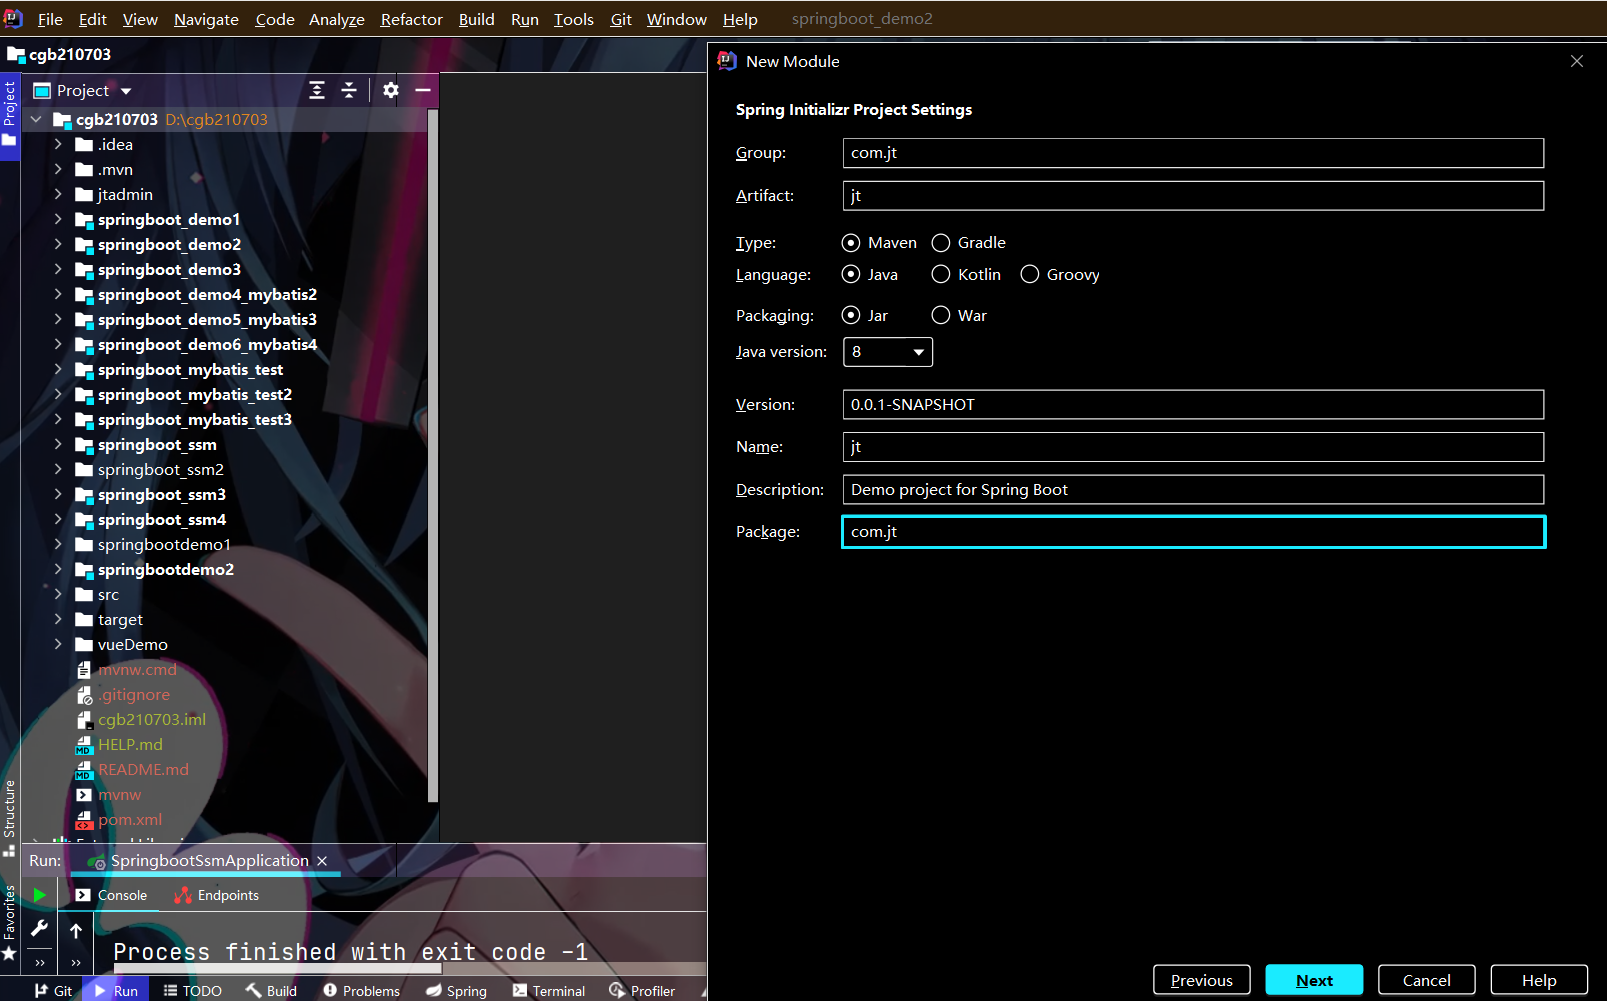Click the Version input field
Viewport: 1607px width, 1001px height.
tap(1193, 405)
